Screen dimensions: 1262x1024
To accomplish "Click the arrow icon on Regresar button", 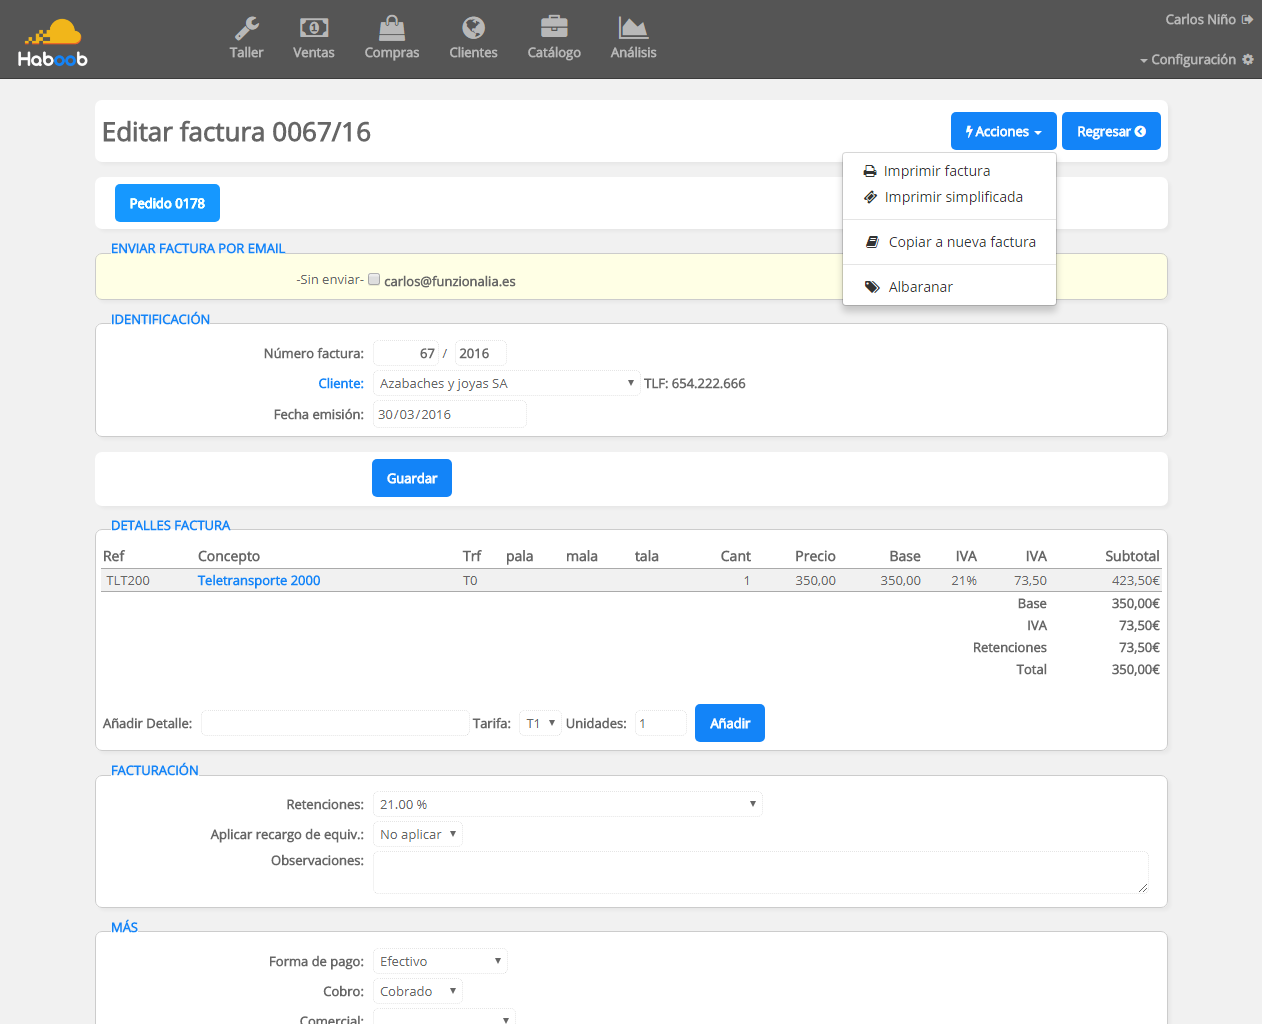I will tap(1140, 132).
